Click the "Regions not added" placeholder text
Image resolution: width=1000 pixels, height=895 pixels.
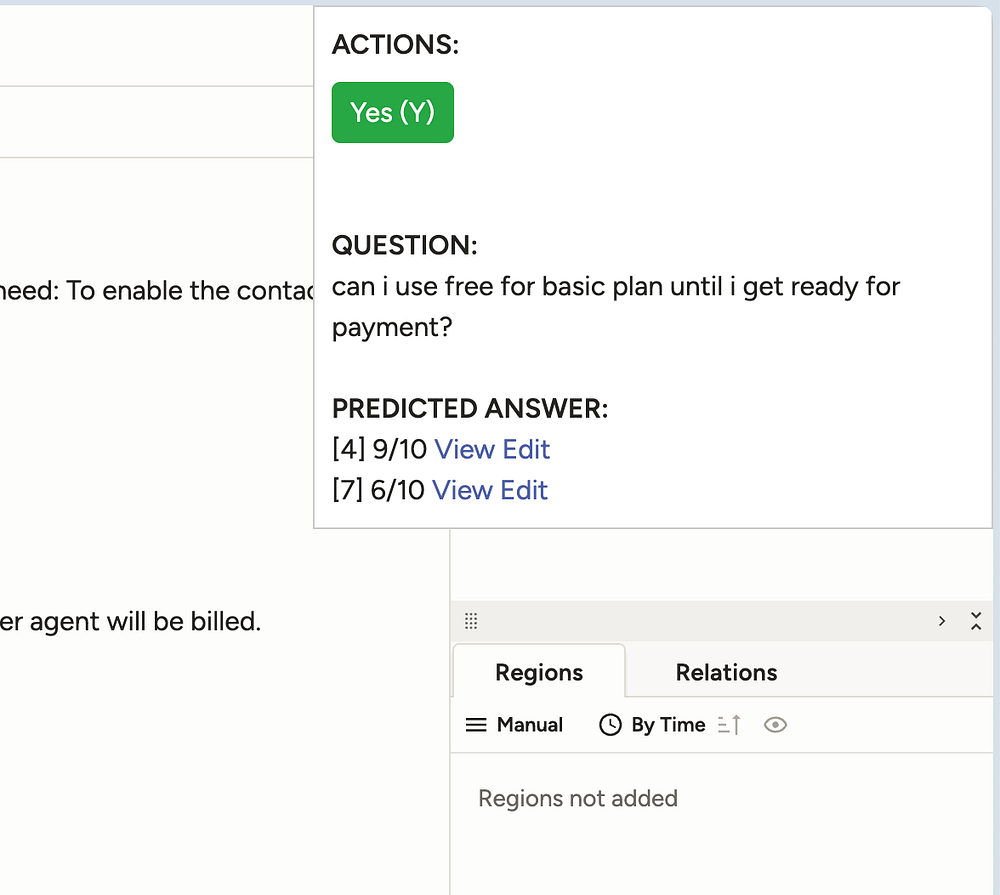578,798
